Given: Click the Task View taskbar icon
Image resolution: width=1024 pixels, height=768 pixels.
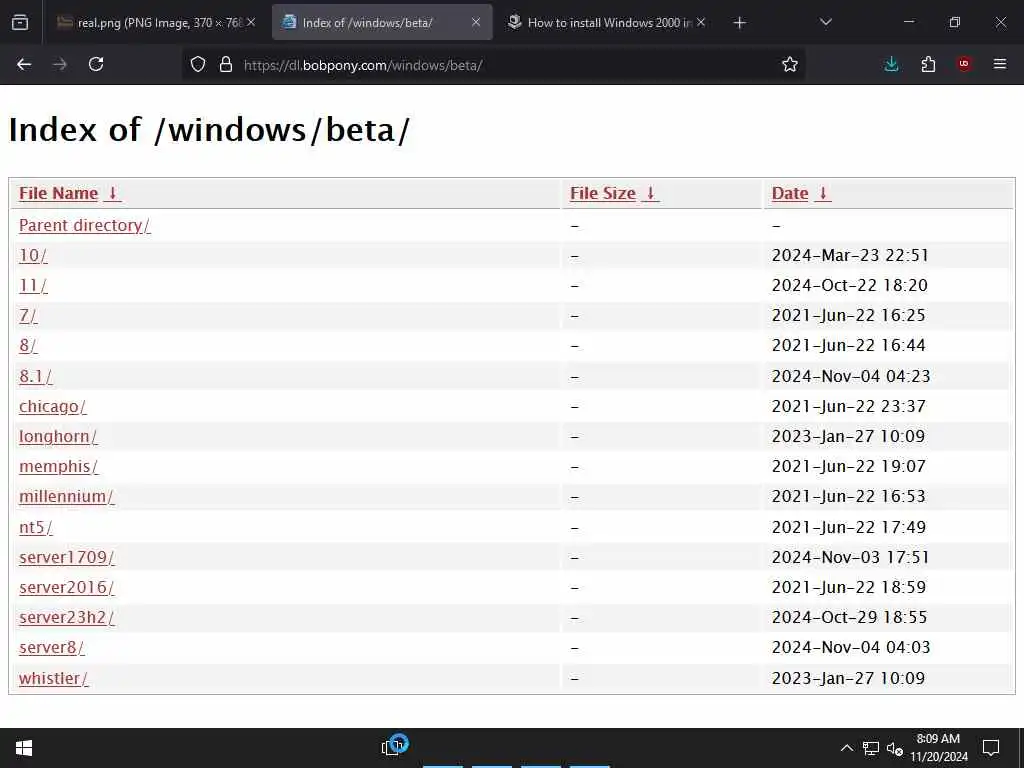Looking at the screenshot, I should [x=394, y=746].
